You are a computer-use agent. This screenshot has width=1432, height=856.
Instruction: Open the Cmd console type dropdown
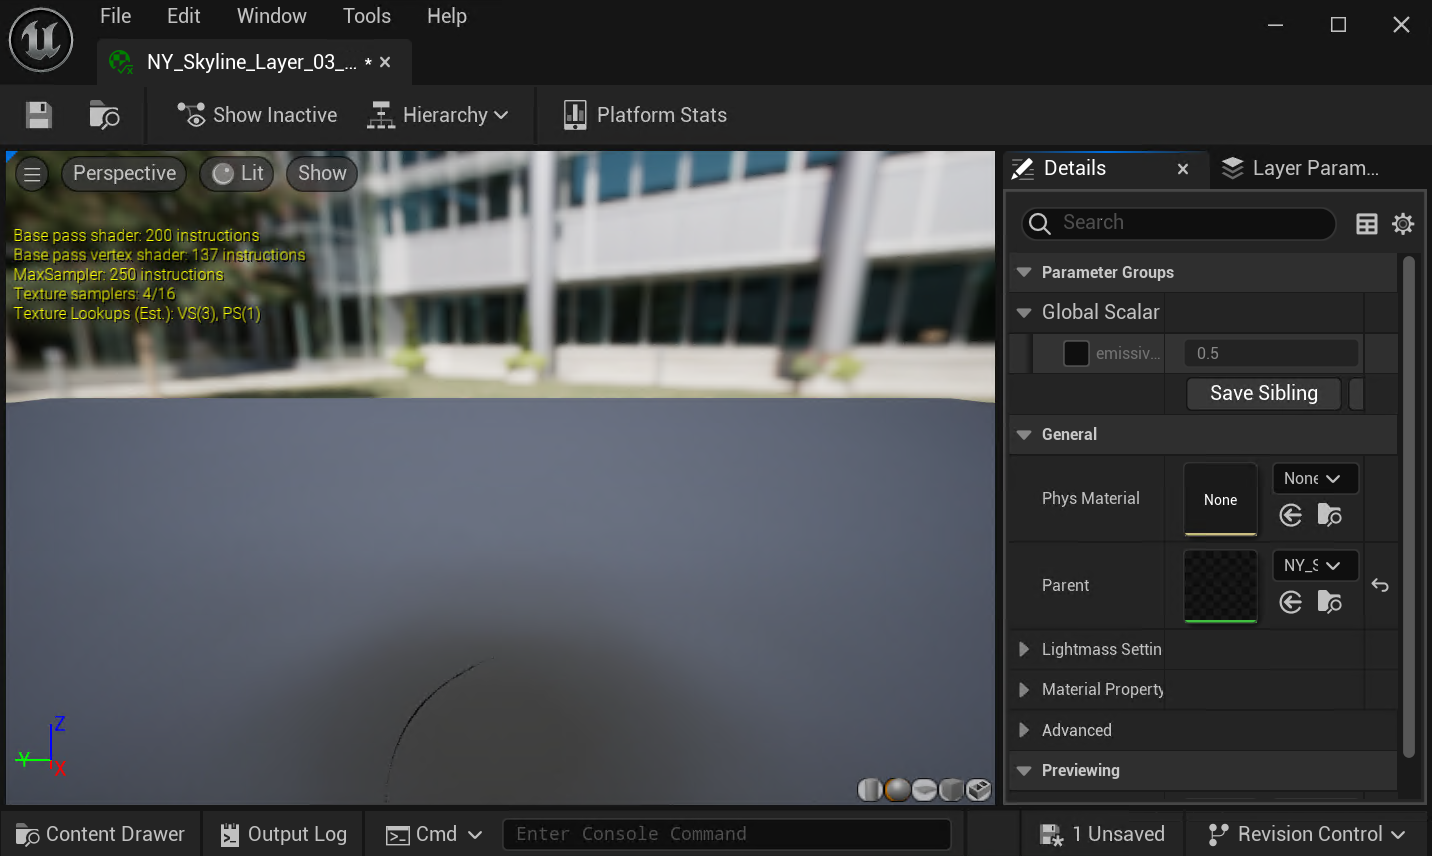434,834
